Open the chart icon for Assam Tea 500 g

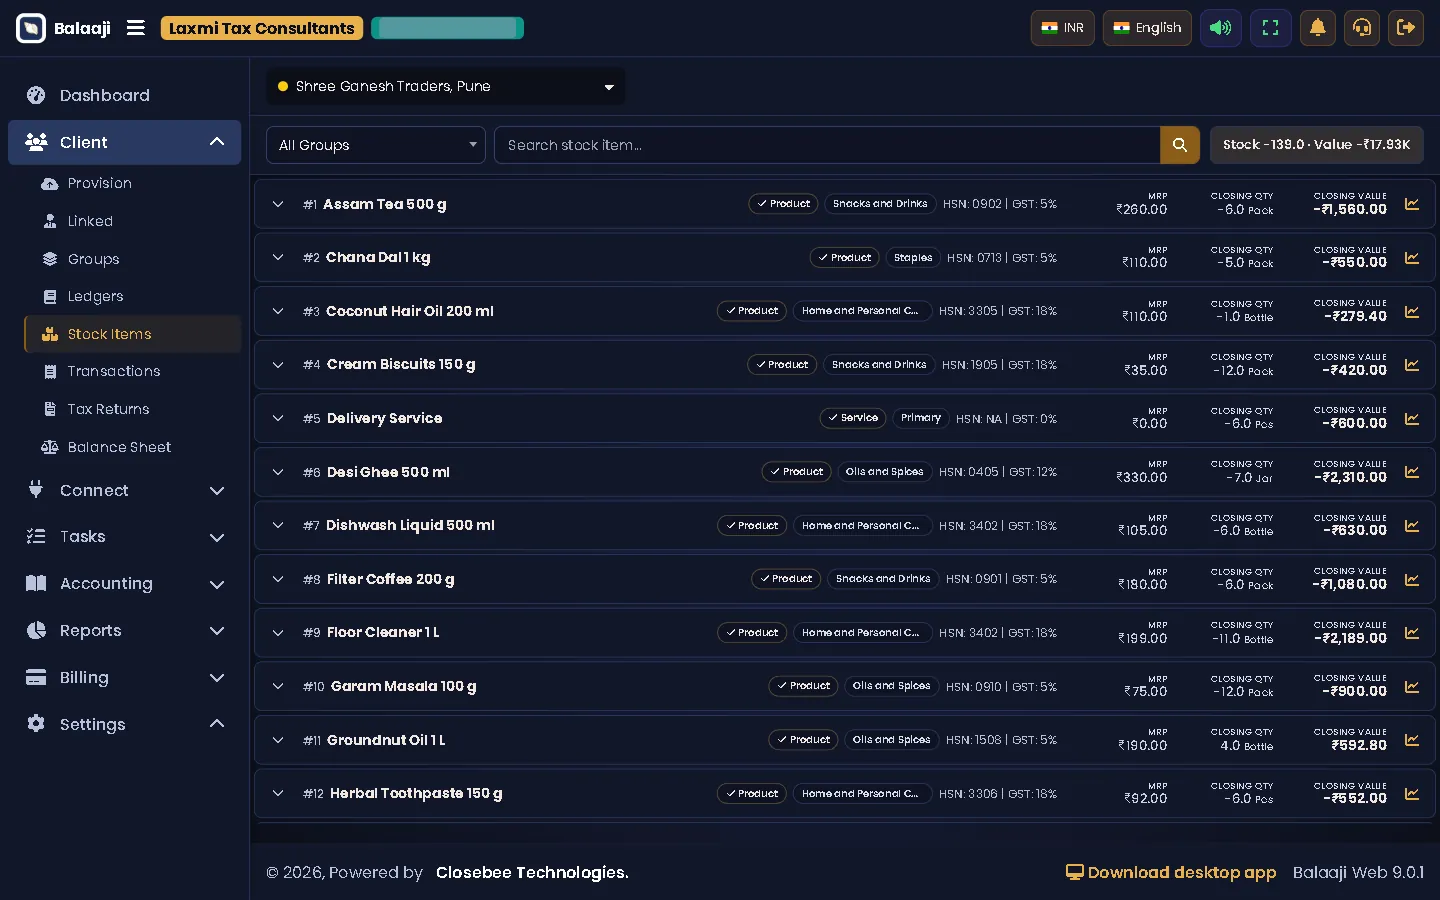point(1412,204)
